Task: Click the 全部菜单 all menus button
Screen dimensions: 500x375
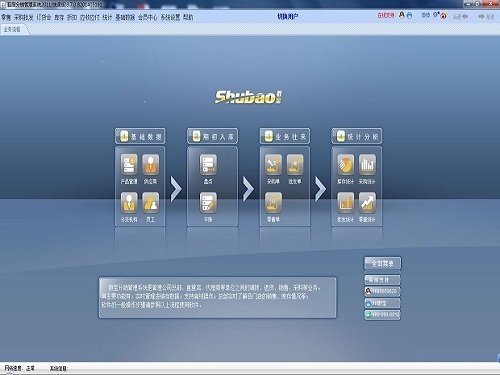Action: pyautogui.click(x=382, y=264)
